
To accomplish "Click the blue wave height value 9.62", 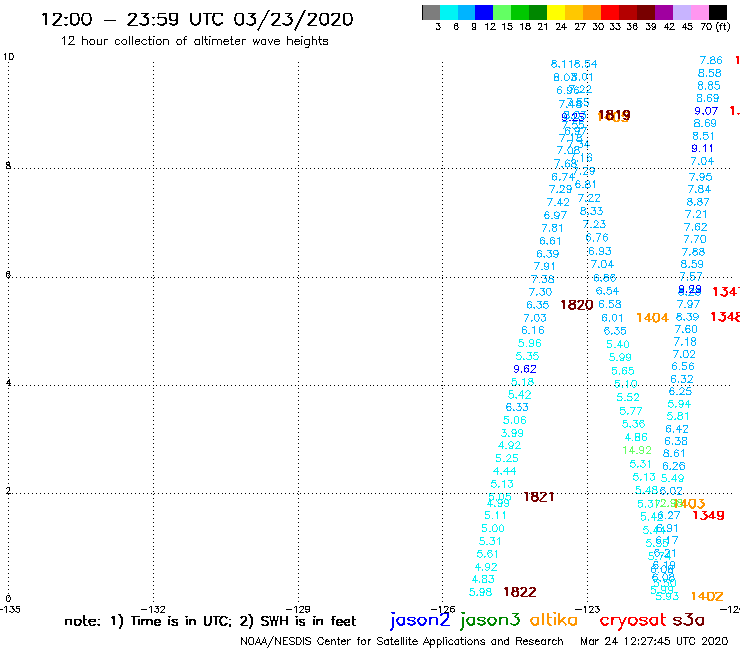I will pyautogui.click(x=525, y=369).
